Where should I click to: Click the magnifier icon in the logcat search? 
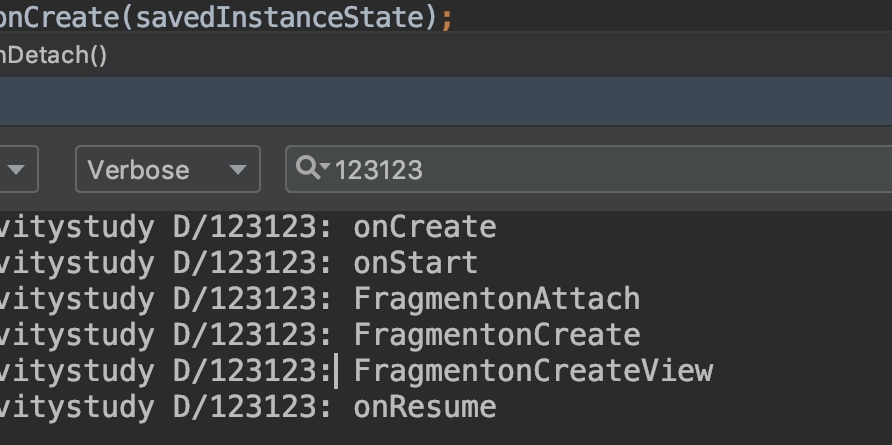(x=305, y=168)
